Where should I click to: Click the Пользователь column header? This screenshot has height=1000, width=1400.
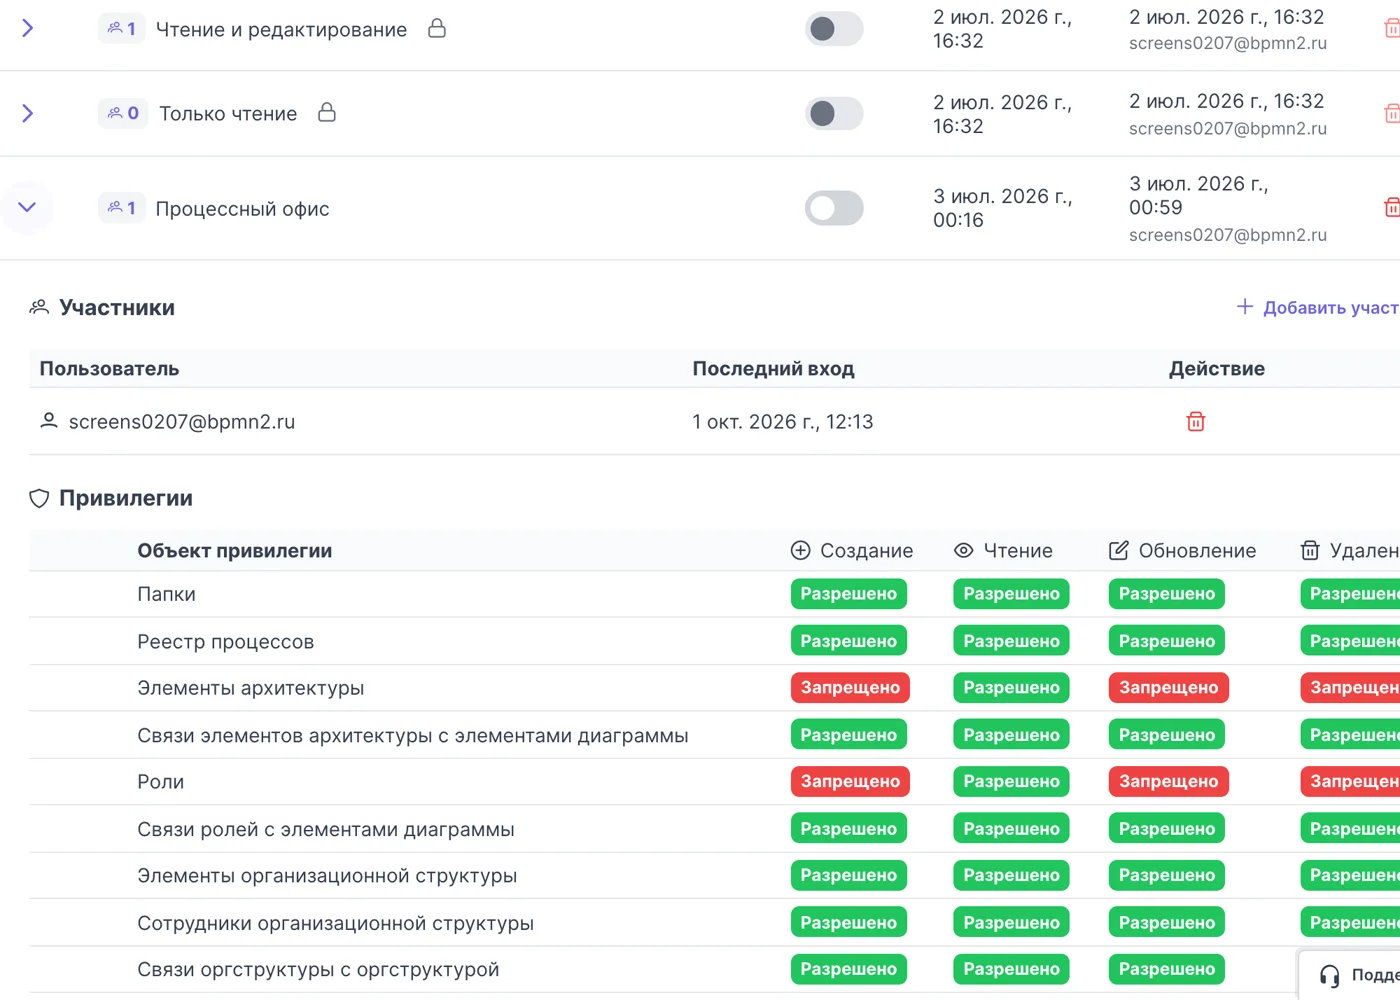(x=110, y=368)
